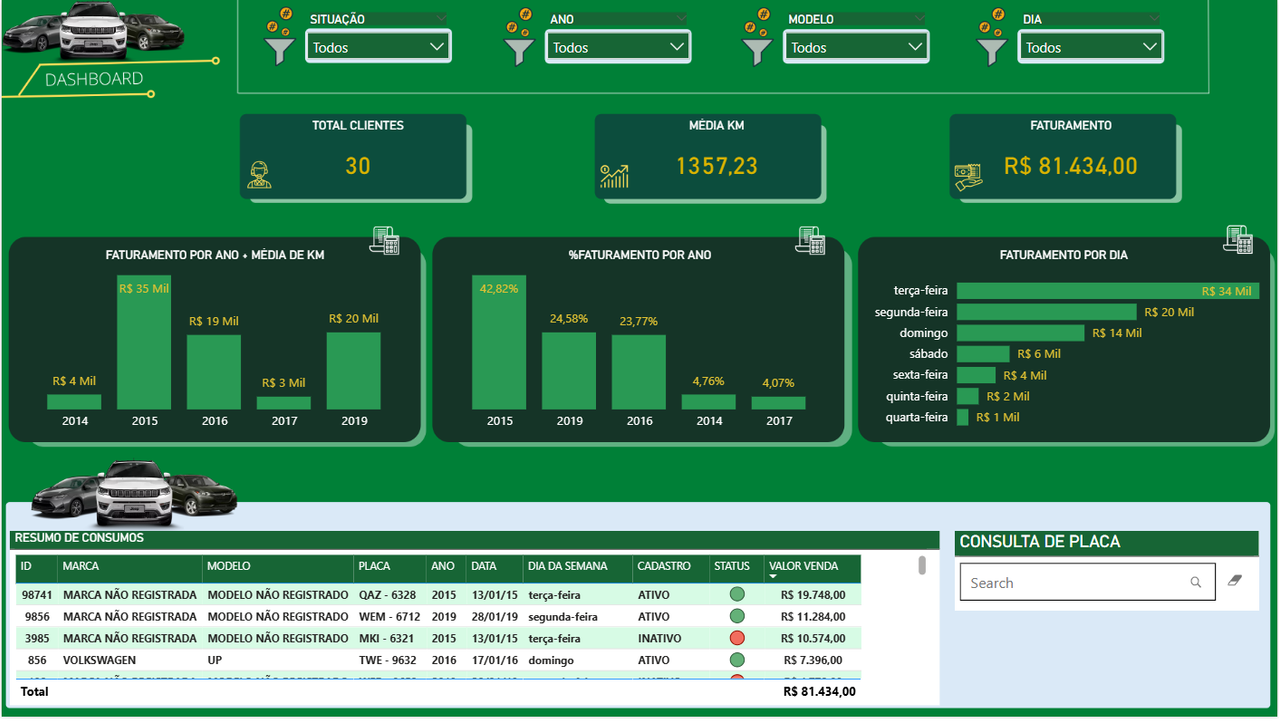Open the DIA dropdown showing Todos

pos(1091,47)
